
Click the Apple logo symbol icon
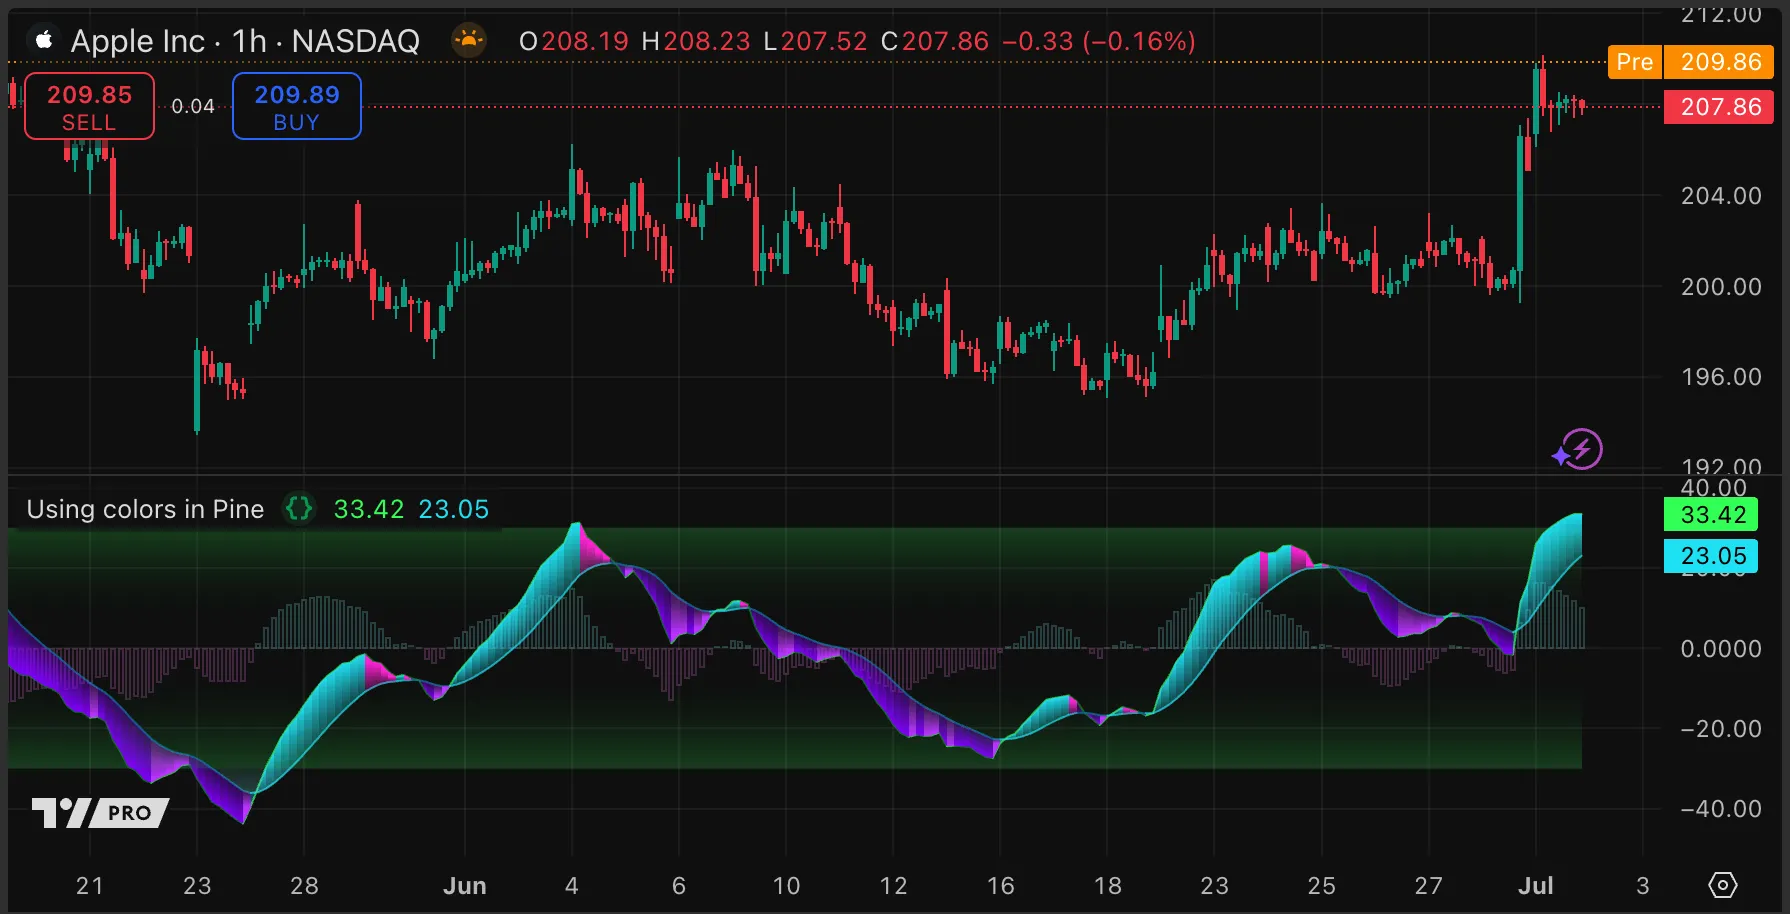coord(43,40)
